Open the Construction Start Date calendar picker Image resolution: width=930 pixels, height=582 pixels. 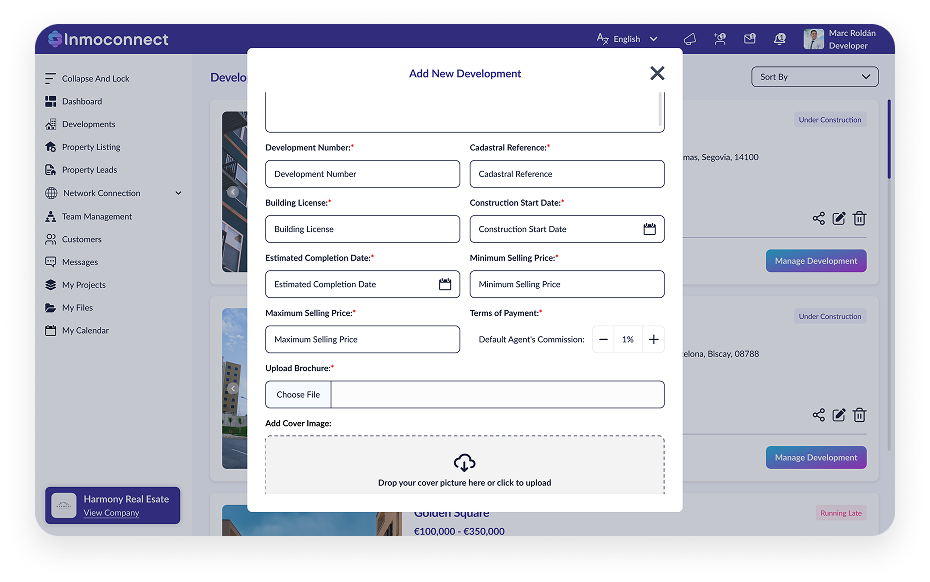[649, 229]
